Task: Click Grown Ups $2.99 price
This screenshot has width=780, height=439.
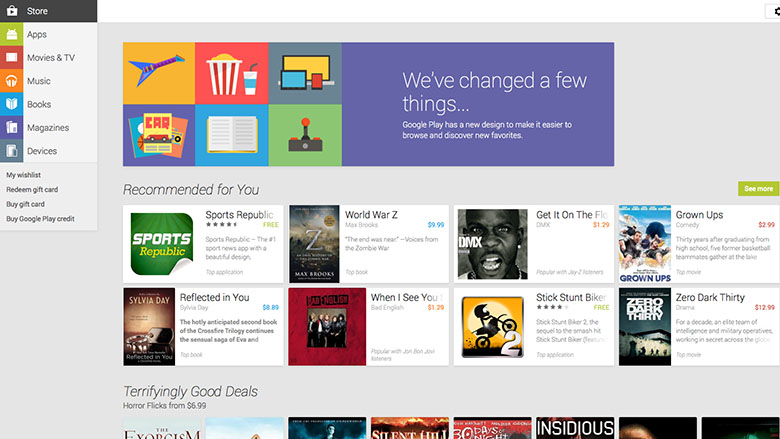Action: (767, 225)
